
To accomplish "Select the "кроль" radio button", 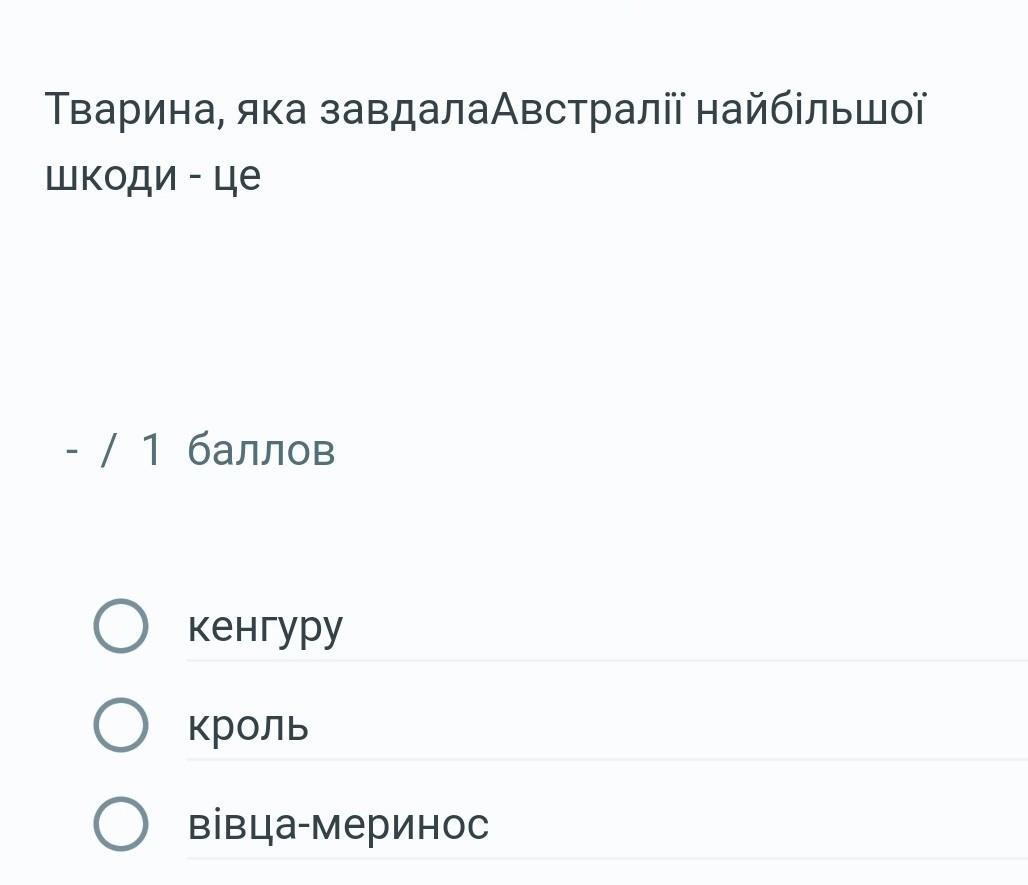I will 121,725.
